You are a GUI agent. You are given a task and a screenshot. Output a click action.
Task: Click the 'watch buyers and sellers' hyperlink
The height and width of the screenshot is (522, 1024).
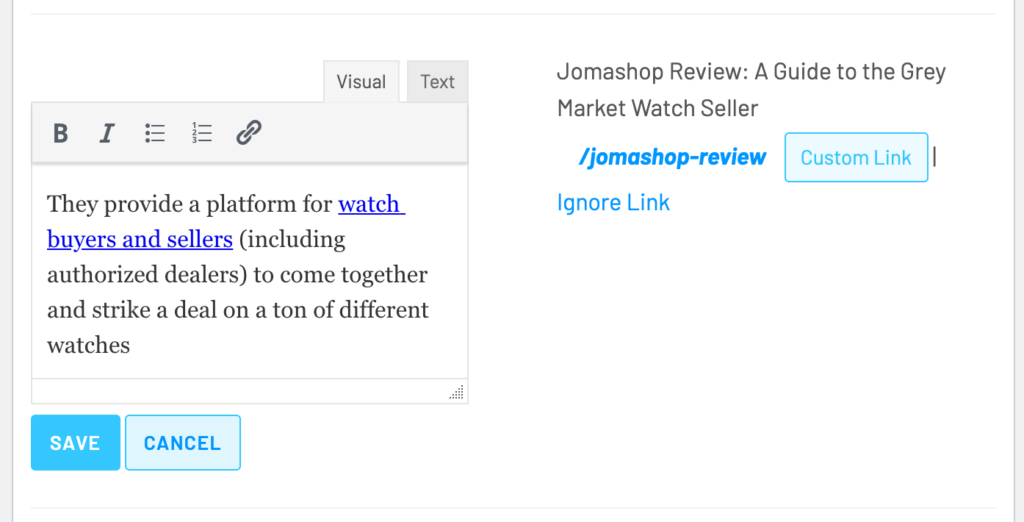pyautogui.click(x=226, y=221)
